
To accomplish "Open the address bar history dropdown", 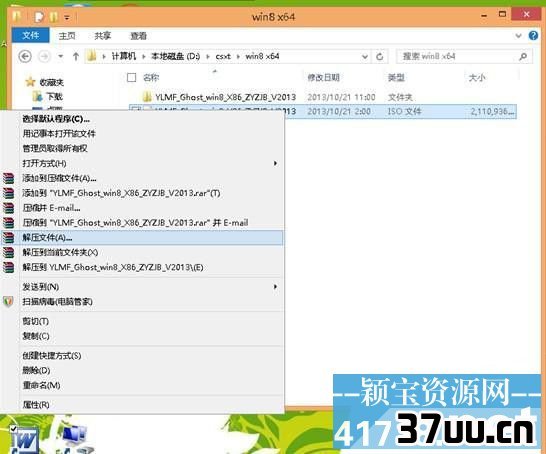I will [365, 56].
